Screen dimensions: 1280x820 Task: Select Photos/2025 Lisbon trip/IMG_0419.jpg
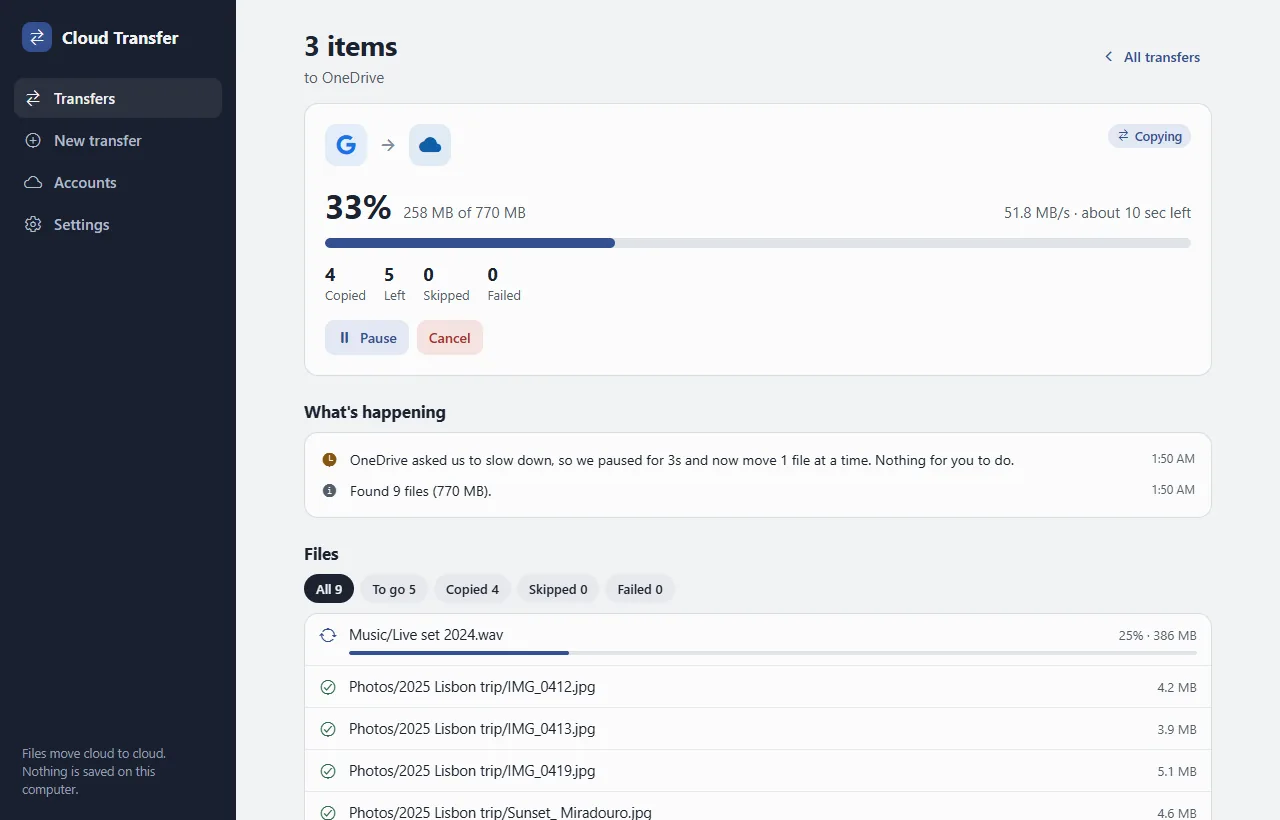click(758, 771)
